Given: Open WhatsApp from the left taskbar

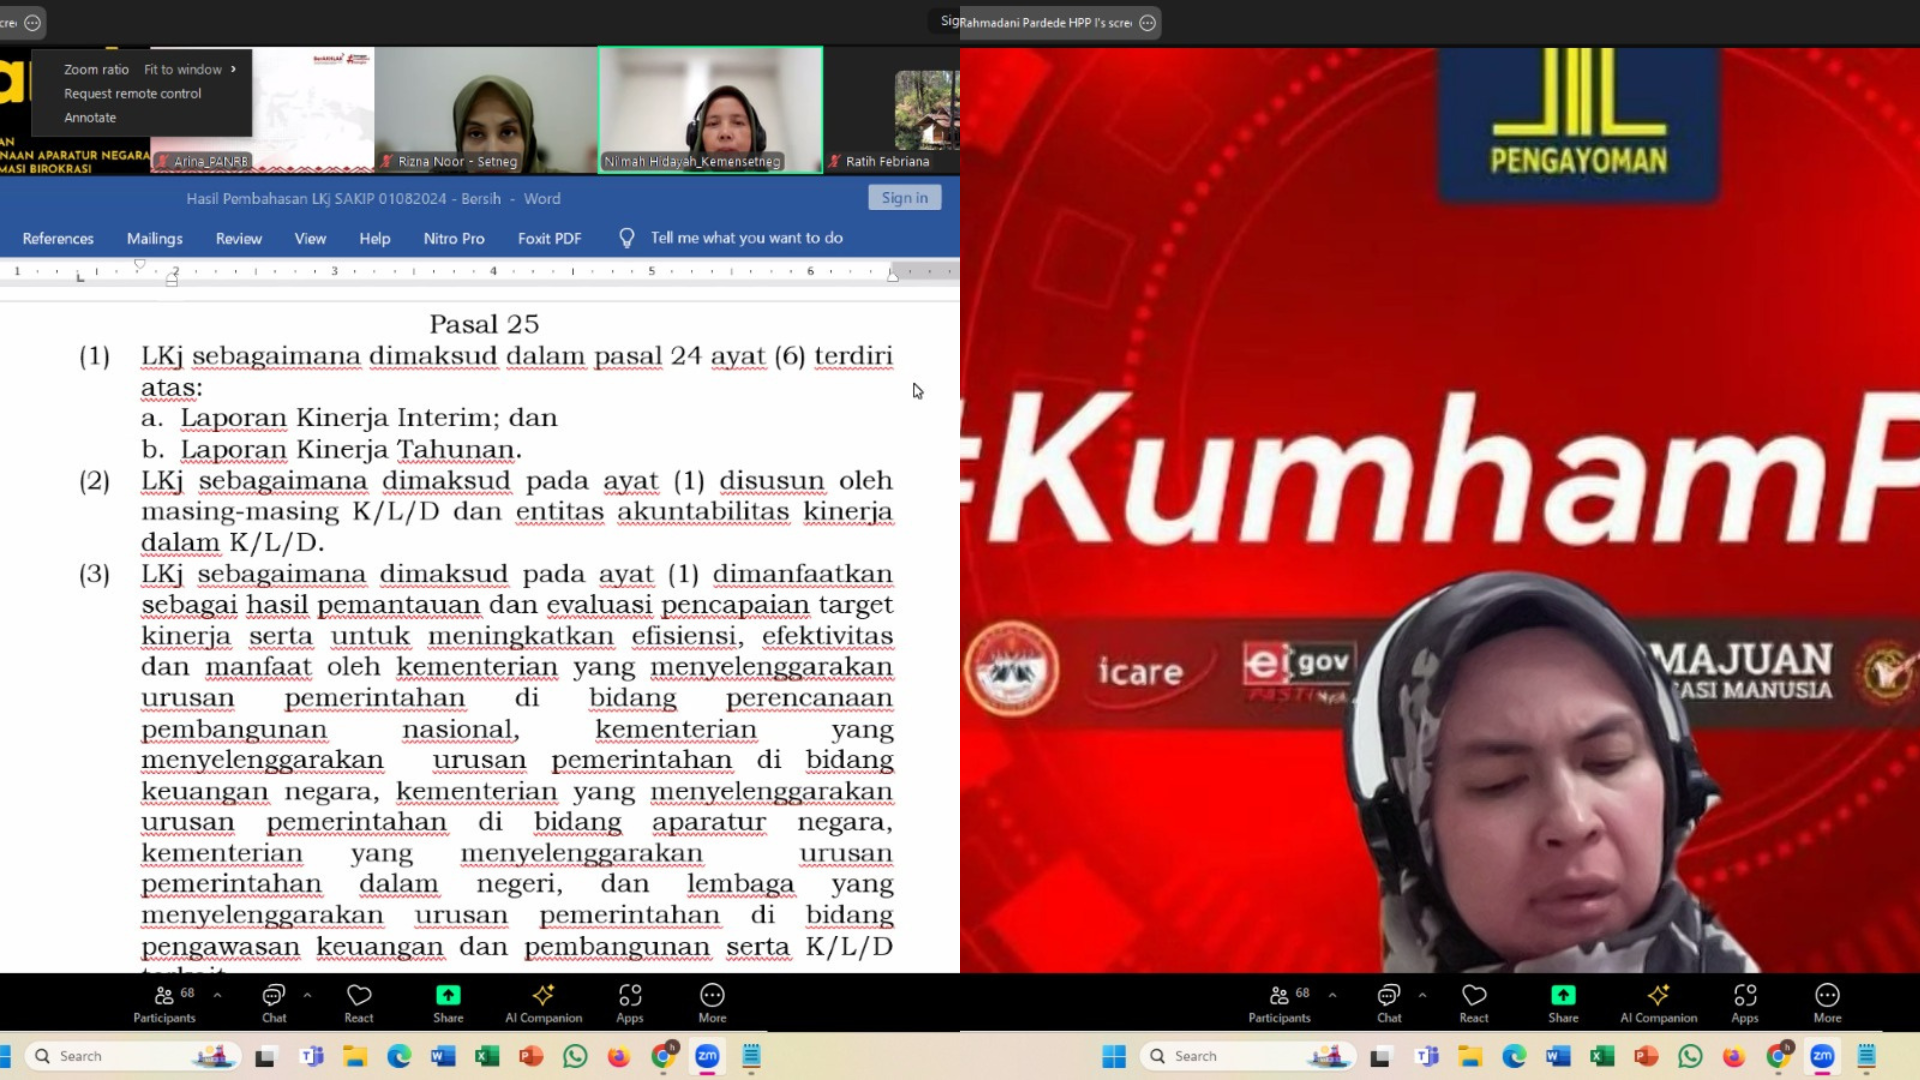Looking at the screenshot, I should click(x=575, y=1056).
